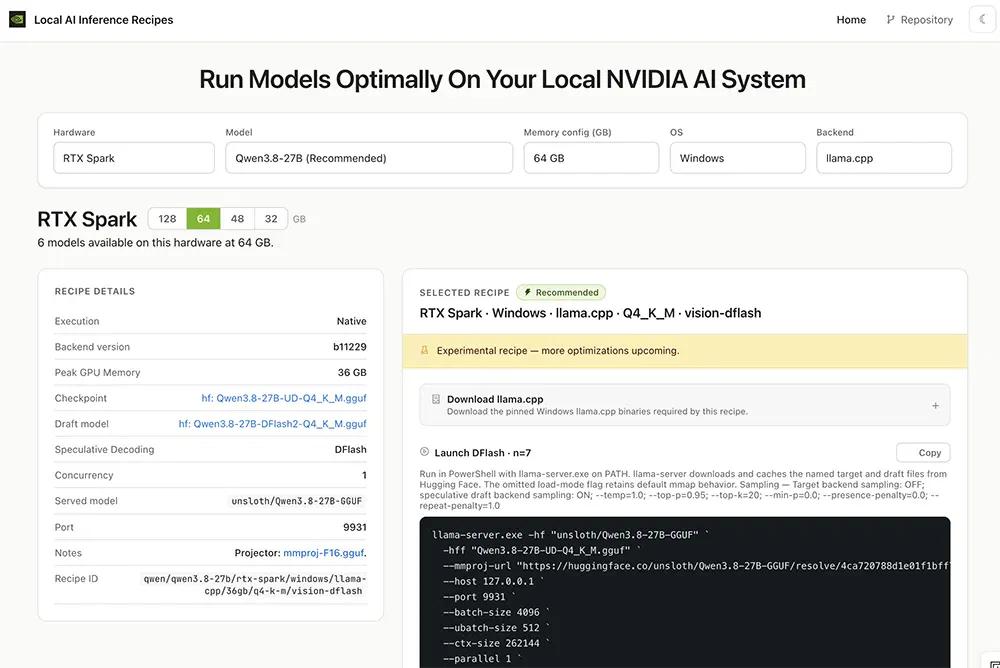Click the Recipe ID value text
Image resolution: width=1000 pixels, height=668 pixels.
click(x=254, y=585)
